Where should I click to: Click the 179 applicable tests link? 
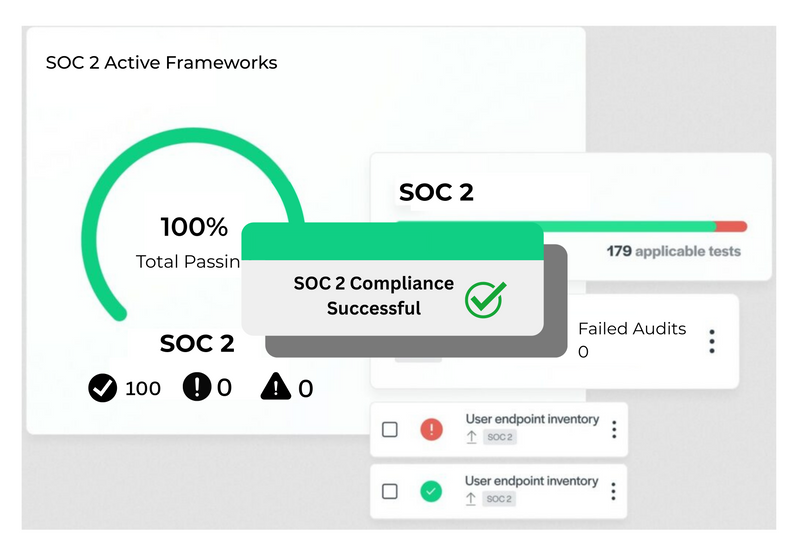pos(673,251)
